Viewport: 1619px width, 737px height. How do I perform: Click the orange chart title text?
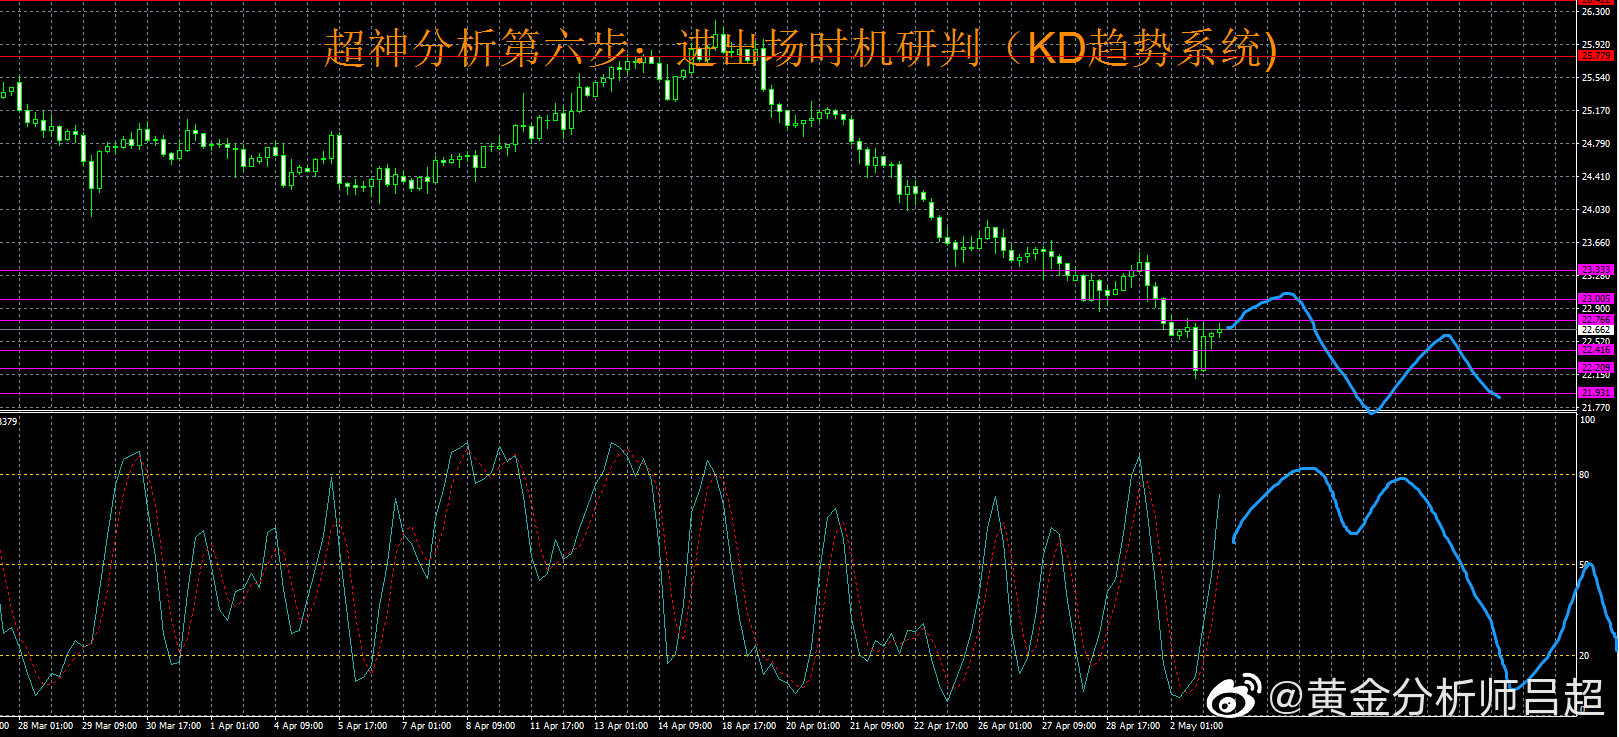coord(800,48)
